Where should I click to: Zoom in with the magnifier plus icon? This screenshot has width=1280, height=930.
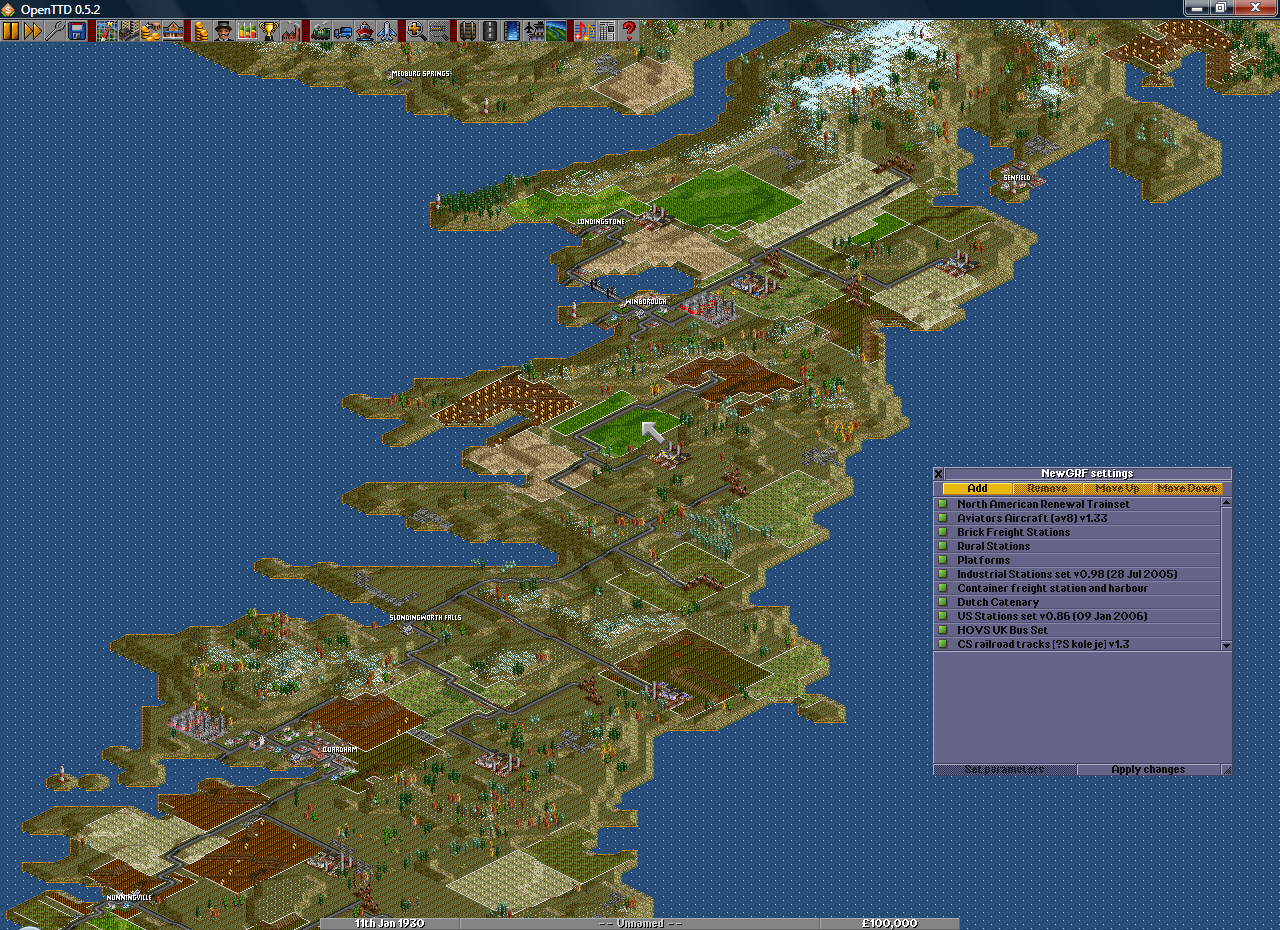[416, 31]
